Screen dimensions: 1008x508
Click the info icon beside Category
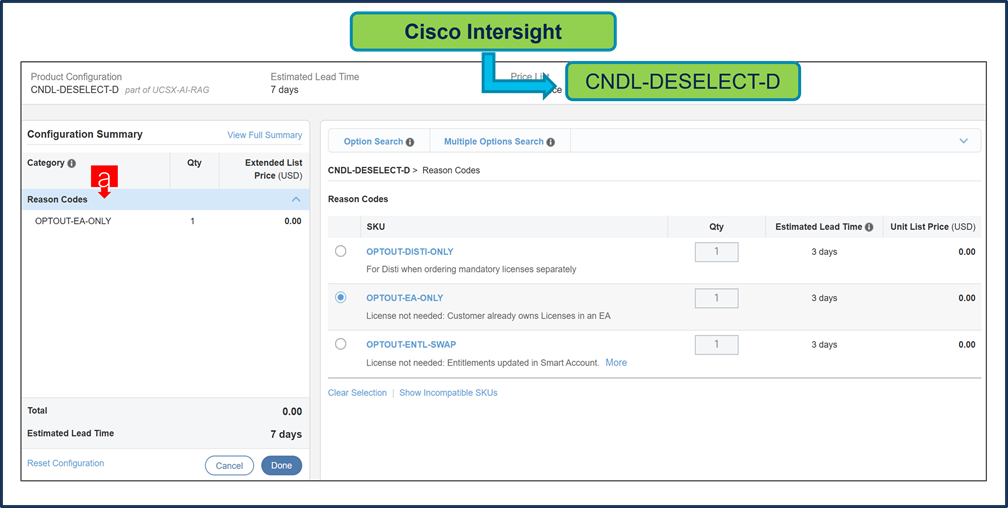[x=72, y=163]
